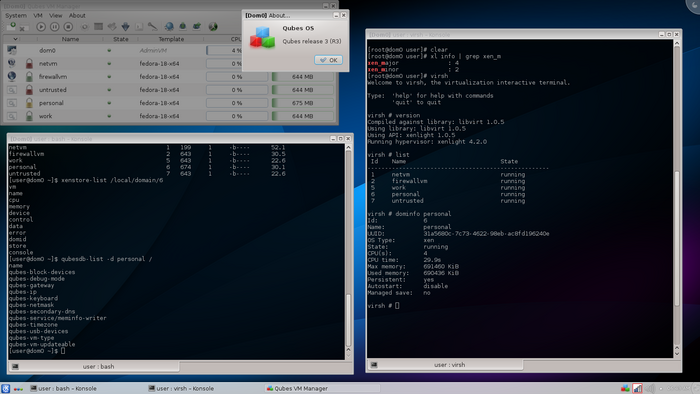
Task: Open global settings globe-with-gear icon
Action: click(x=169, y=27)
